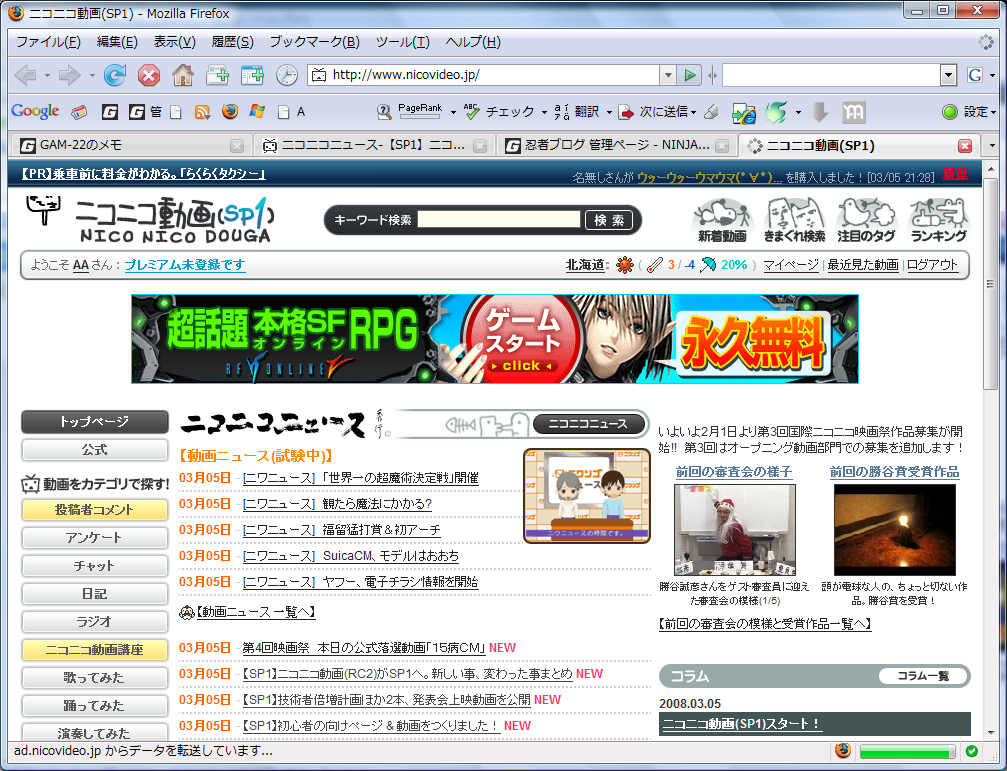Screen dimensions: 1007x771
Task: Open the ブックマーク menu
Action: point(314,42)
